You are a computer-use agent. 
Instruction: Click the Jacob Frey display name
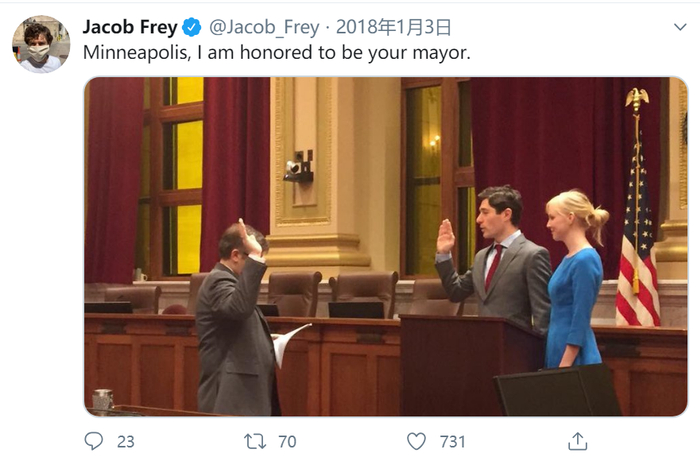pyautogui.click(x=130, y=27)
